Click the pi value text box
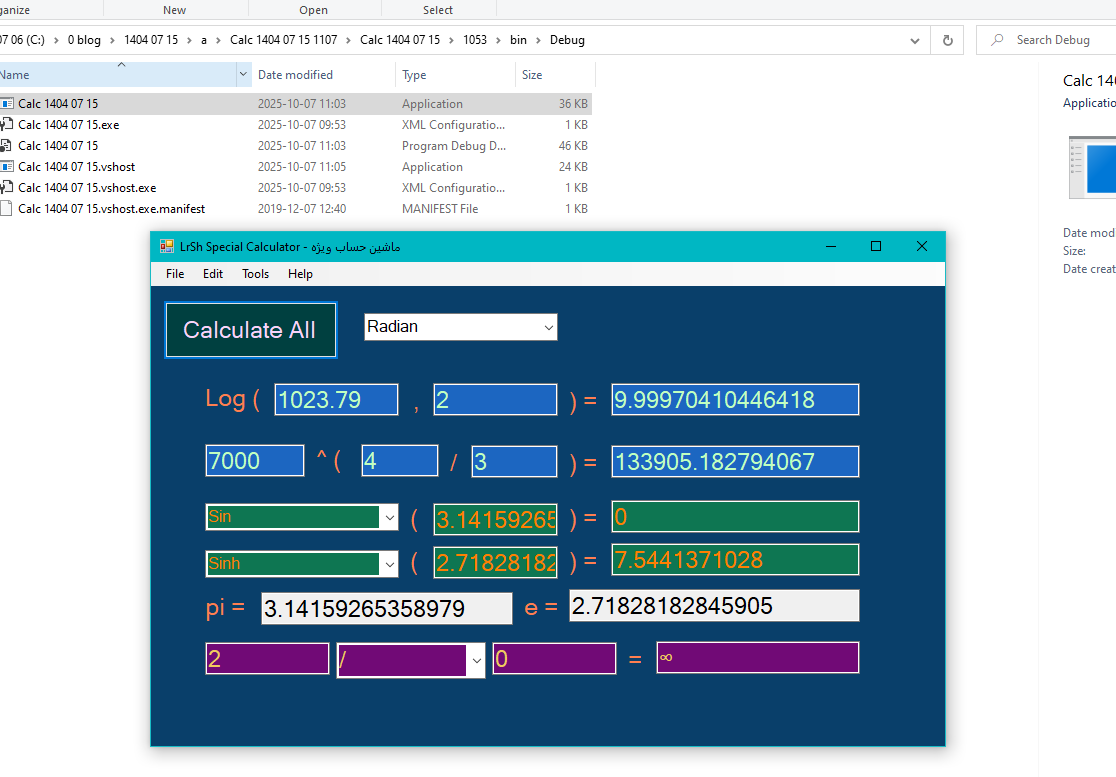This screenshot has width=1116, height=777. (386, 608)
